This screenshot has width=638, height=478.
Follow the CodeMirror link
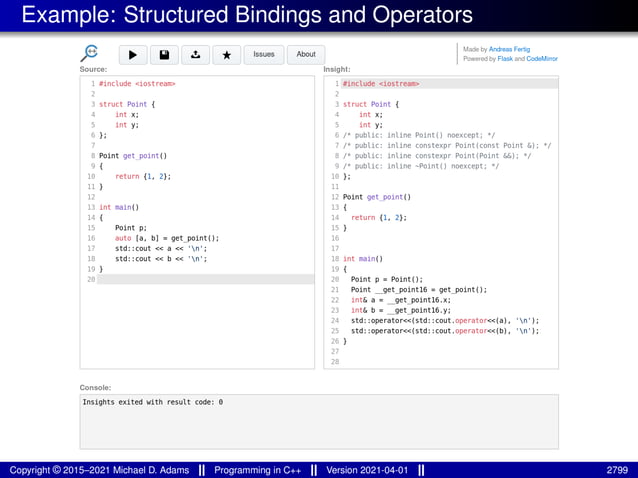tap(542, 59)
